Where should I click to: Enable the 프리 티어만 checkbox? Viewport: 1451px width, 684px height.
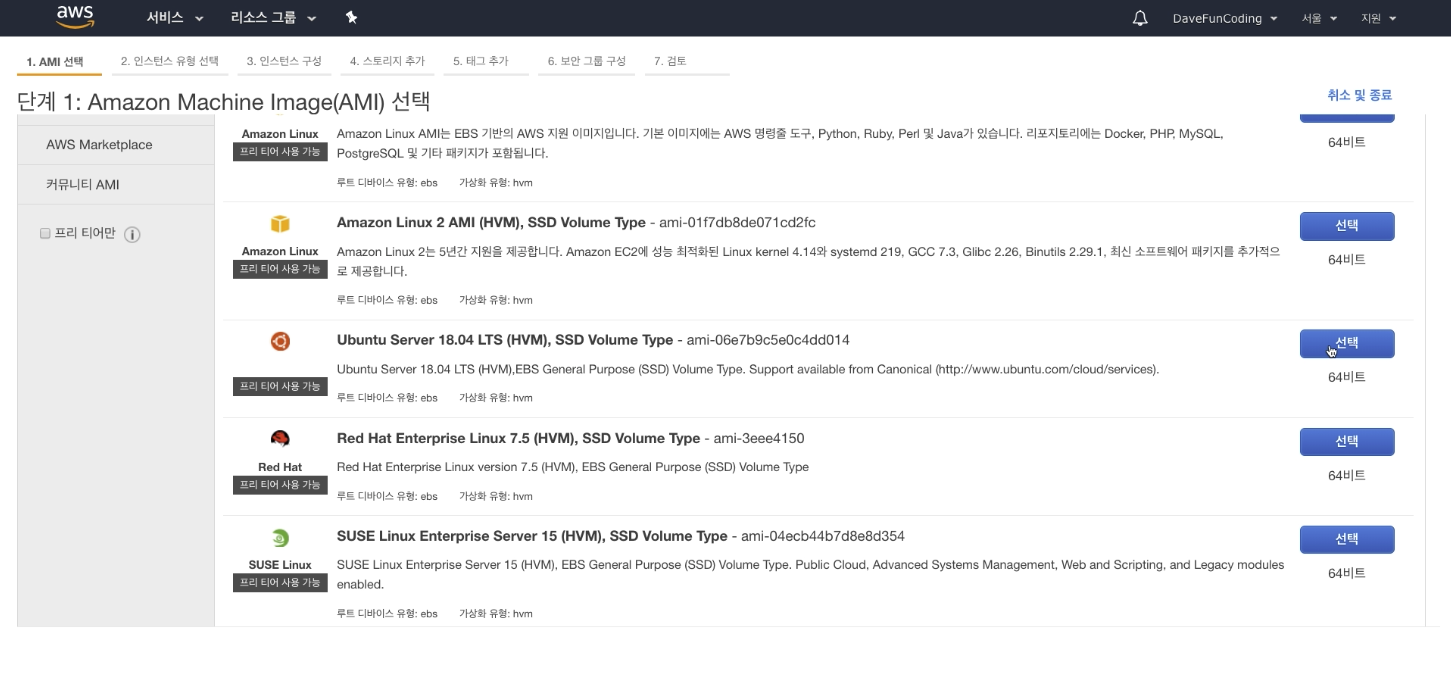coord(45,233)
